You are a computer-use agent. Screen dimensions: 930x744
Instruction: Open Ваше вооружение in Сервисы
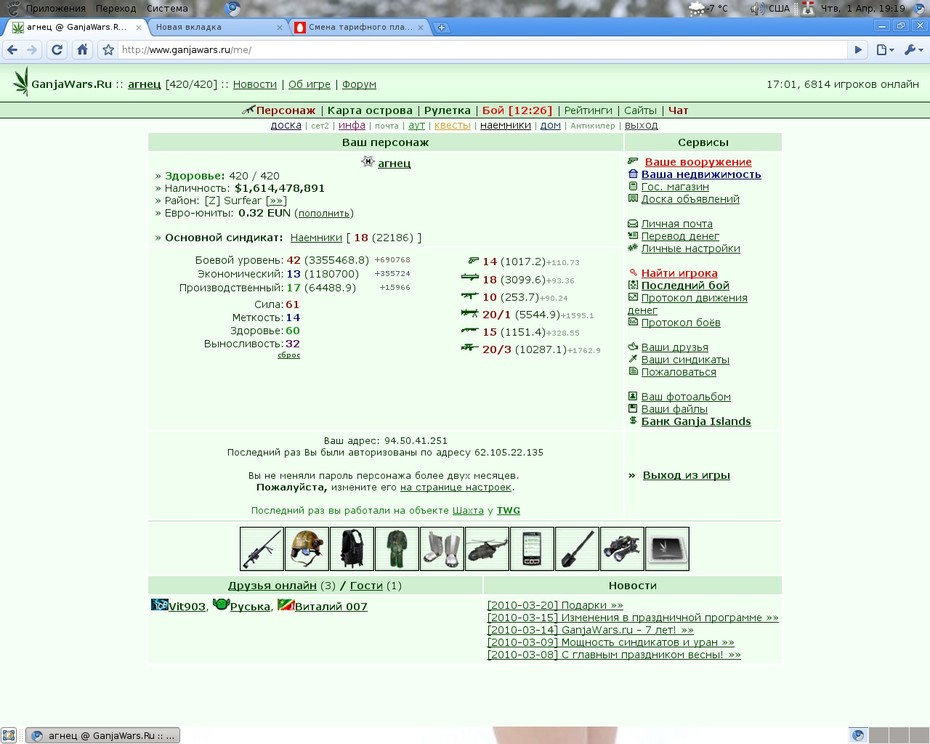tap(698, 162)
